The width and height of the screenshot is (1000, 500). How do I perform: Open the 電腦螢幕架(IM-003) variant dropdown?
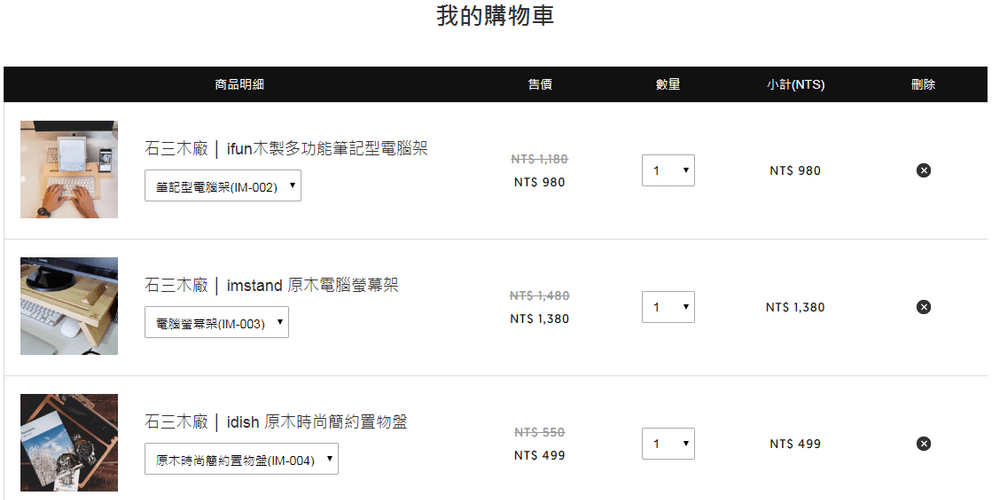click(216, 322)
